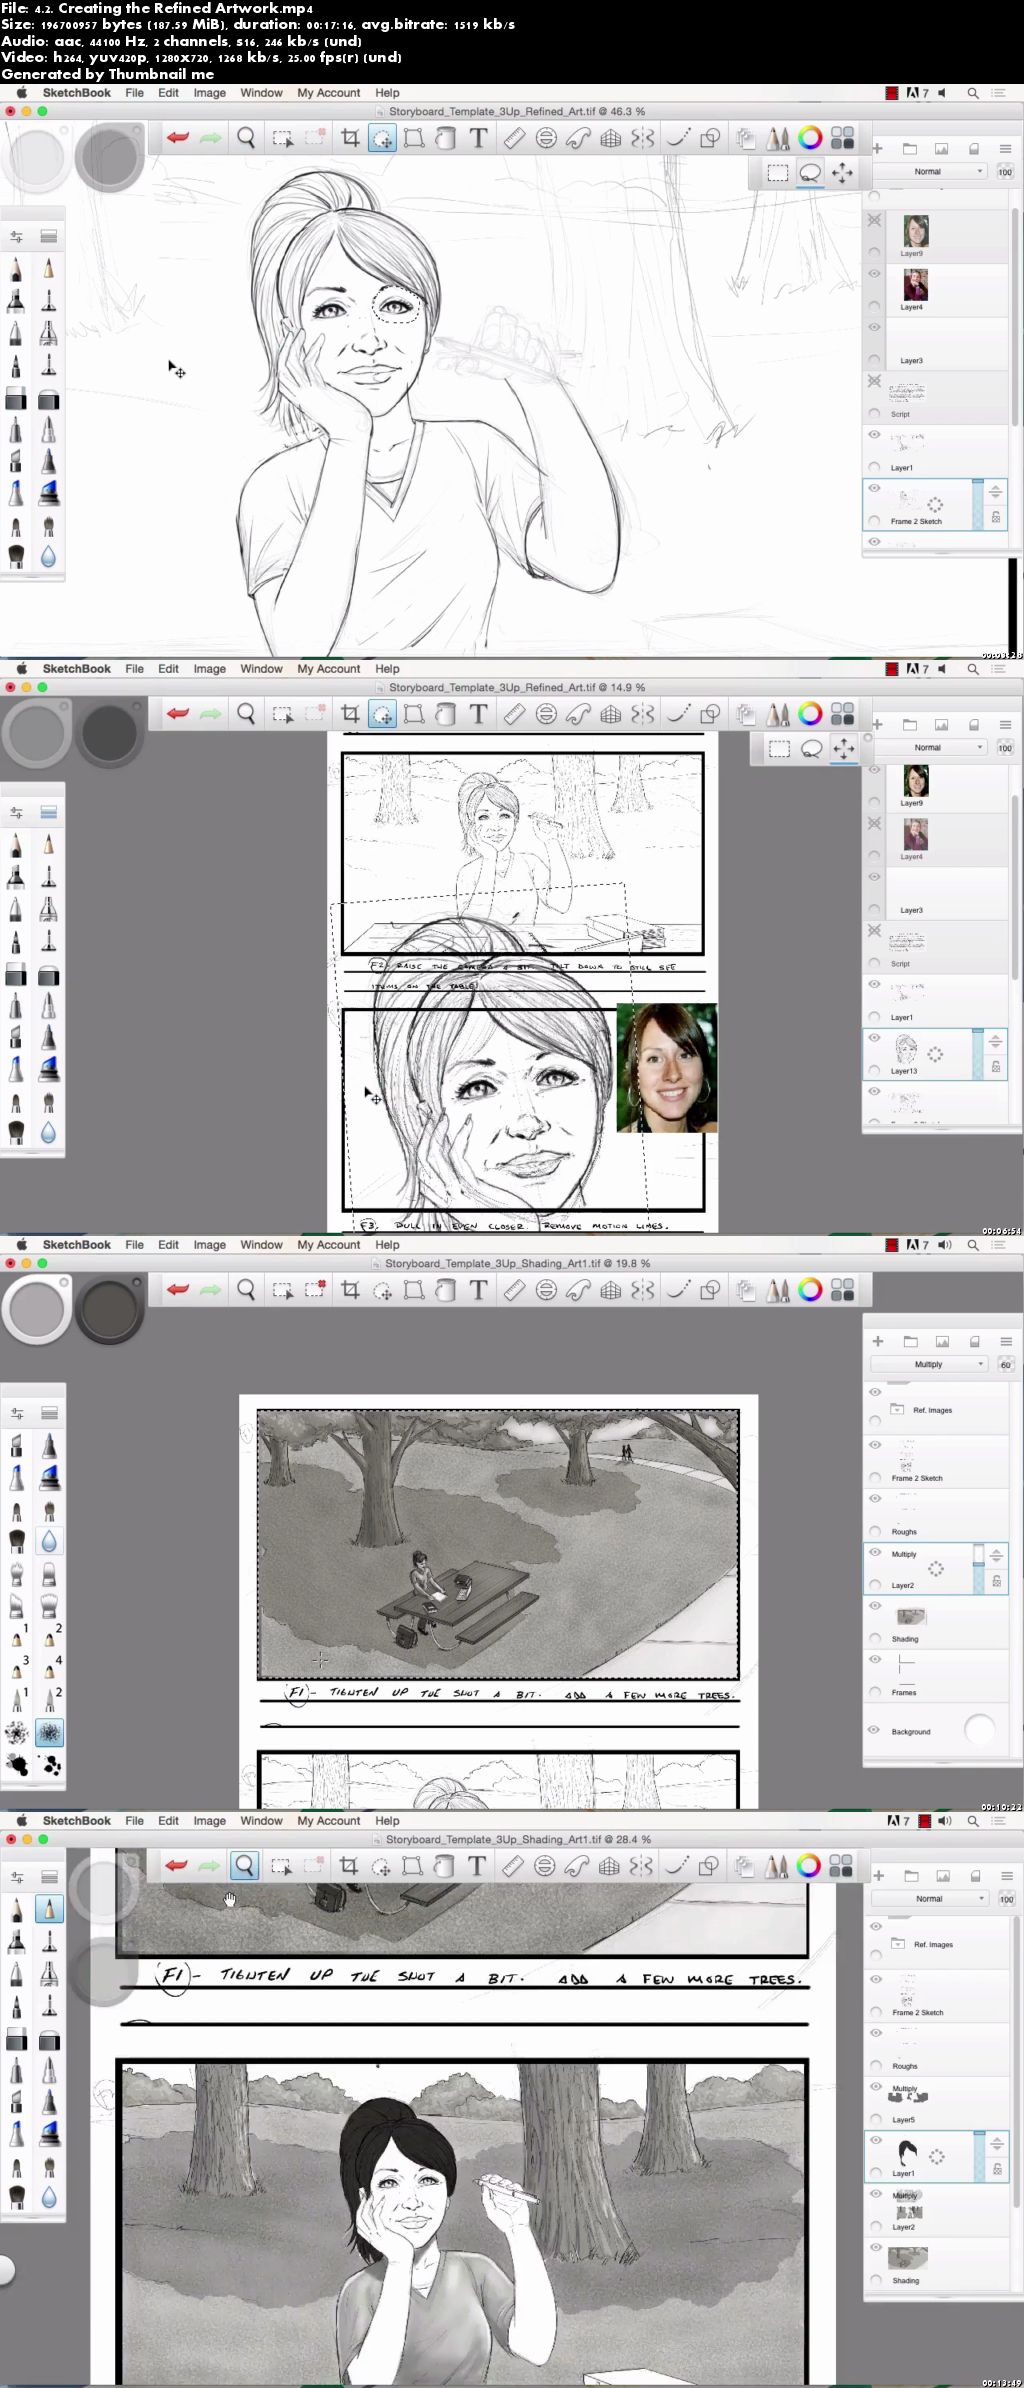Choose the lasso selection option in the 46.3 % window
The width and height of the screenshot is (1024, 2388).
810,173
